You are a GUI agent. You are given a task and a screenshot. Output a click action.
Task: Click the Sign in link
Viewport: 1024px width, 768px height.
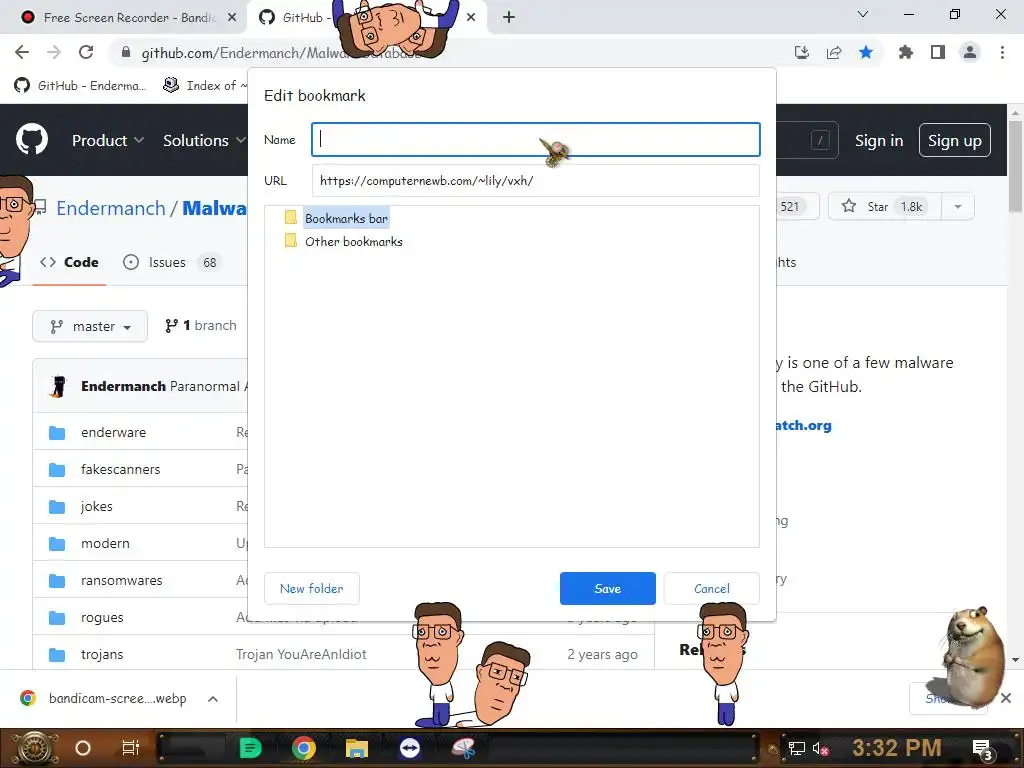[879, 140]
